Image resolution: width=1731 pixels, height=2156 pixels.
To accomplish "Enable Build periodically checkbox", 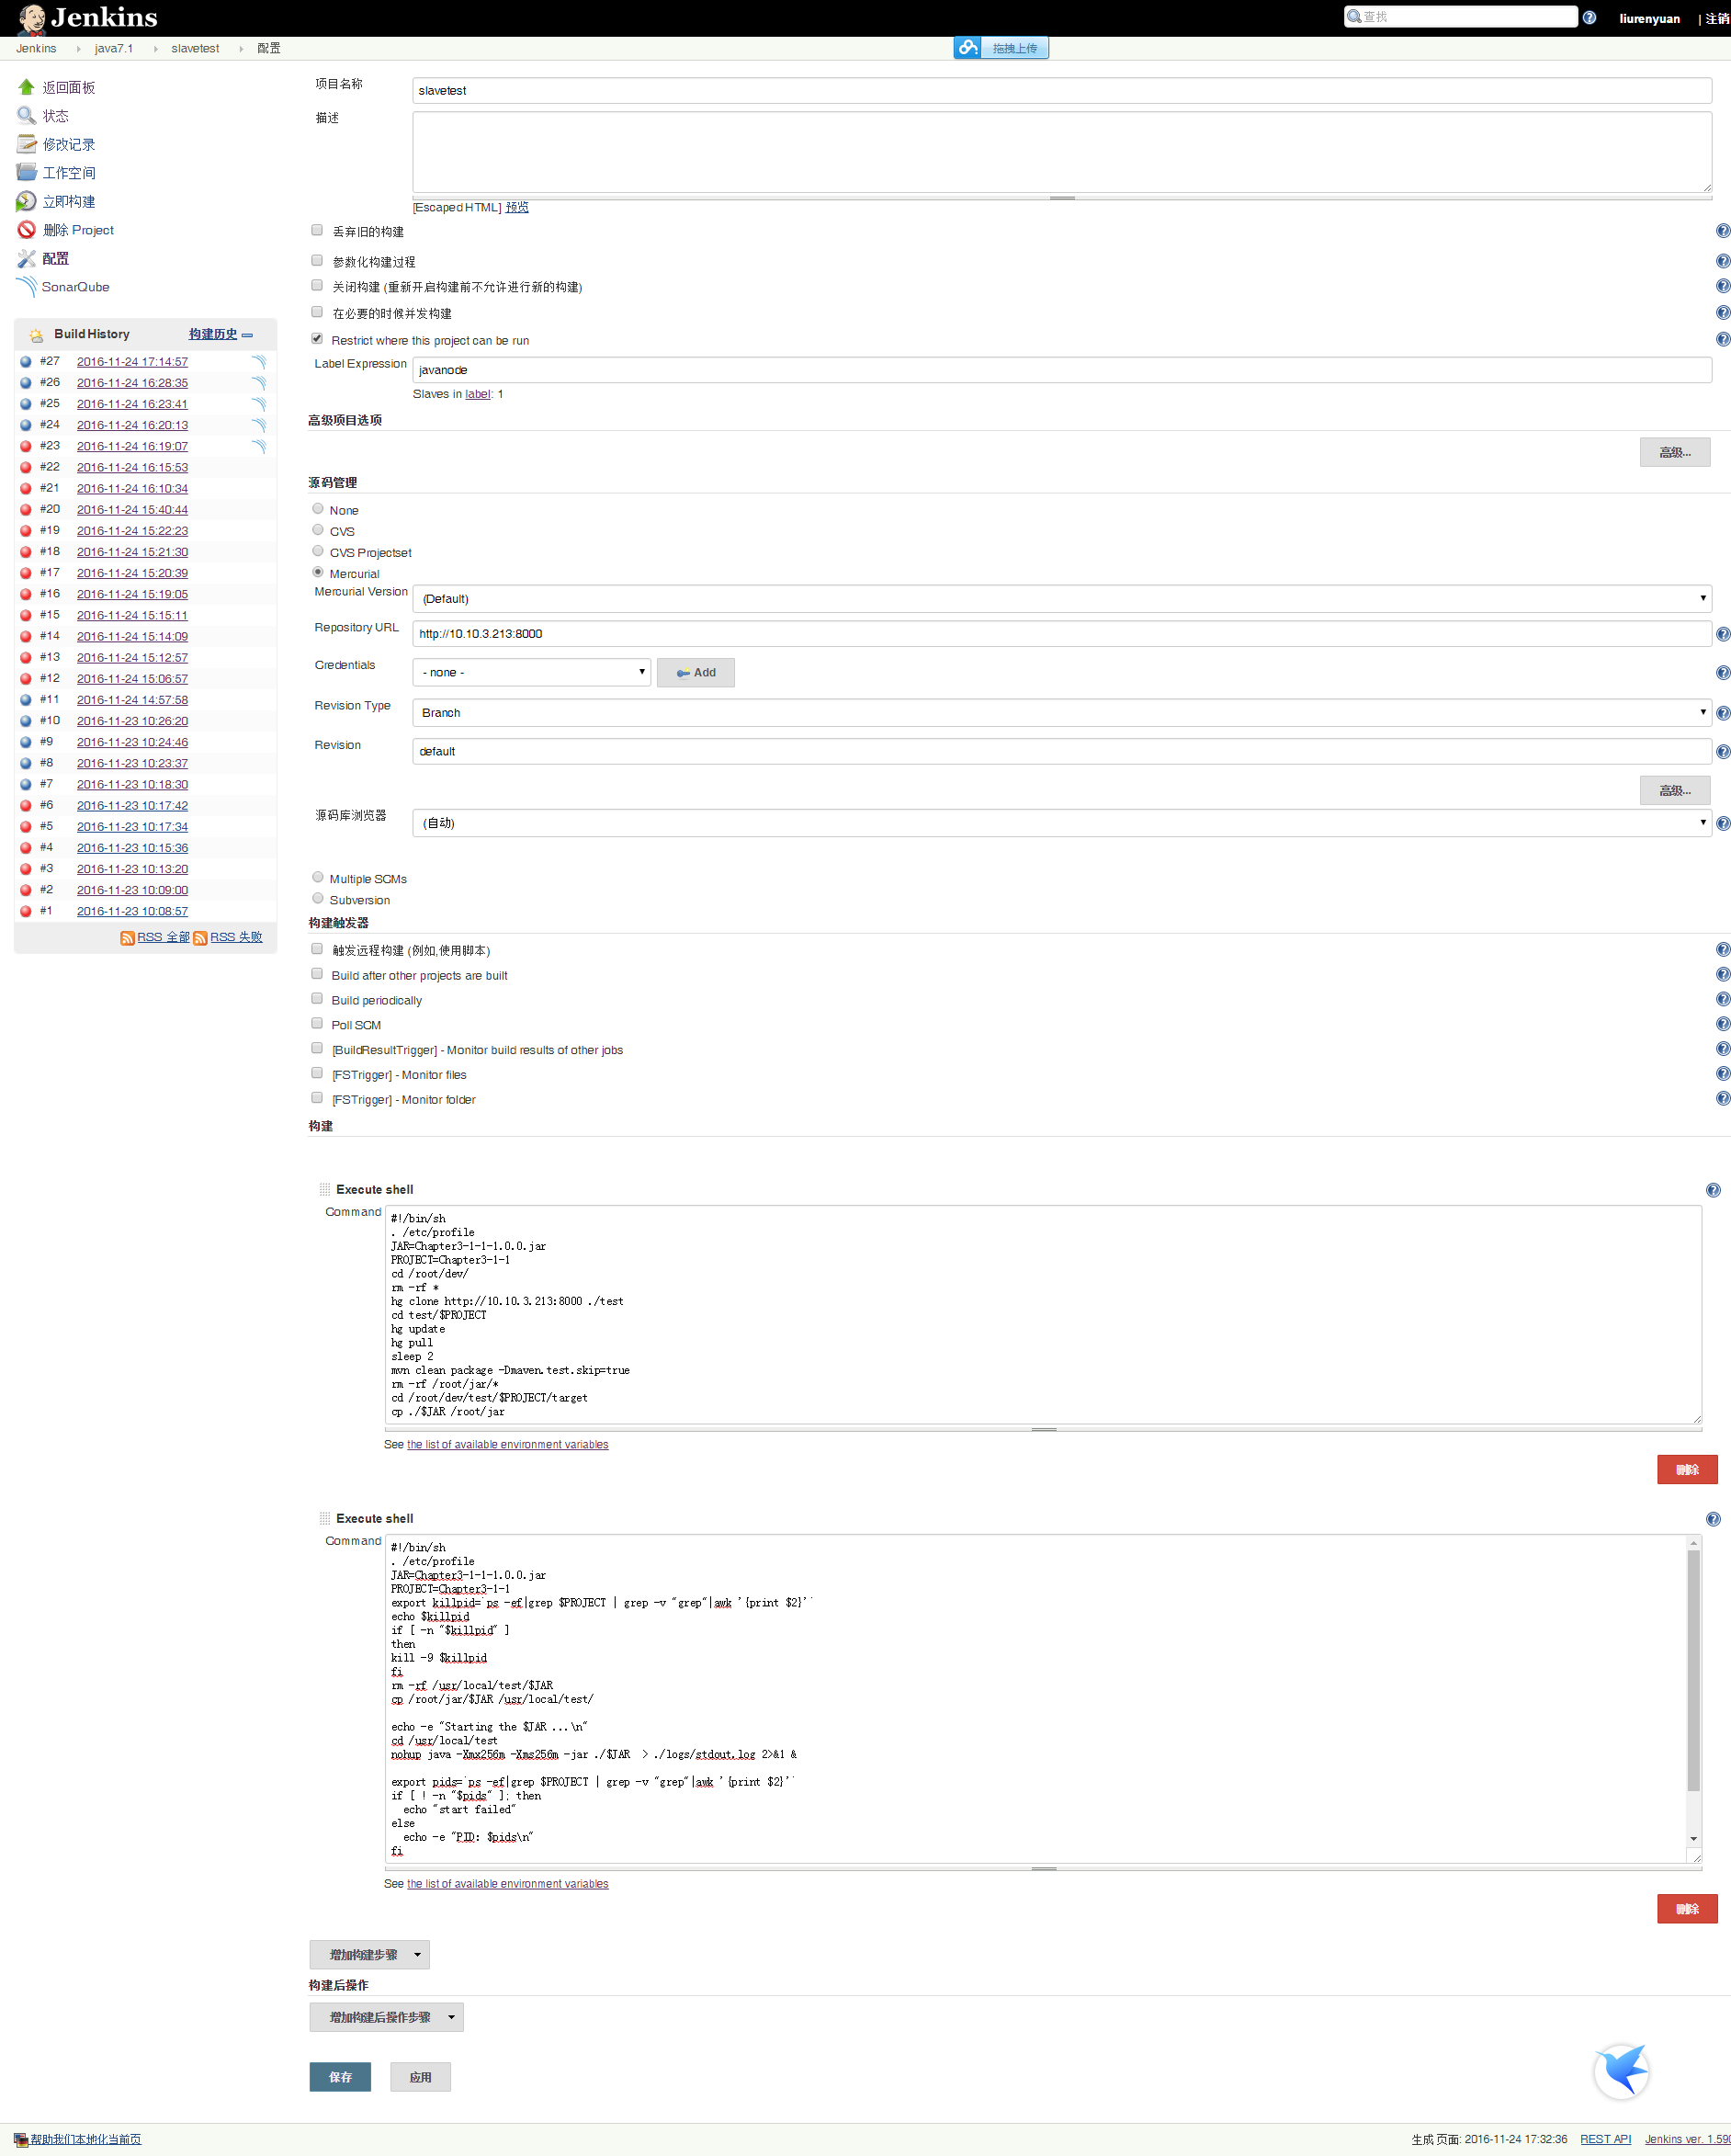I will click(317, 999).
